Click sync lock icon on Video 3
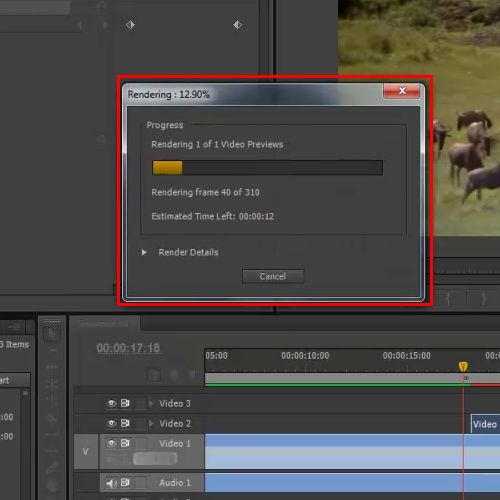Image resolution: width=500 pixels, height=500 pixels. [125, 403]
